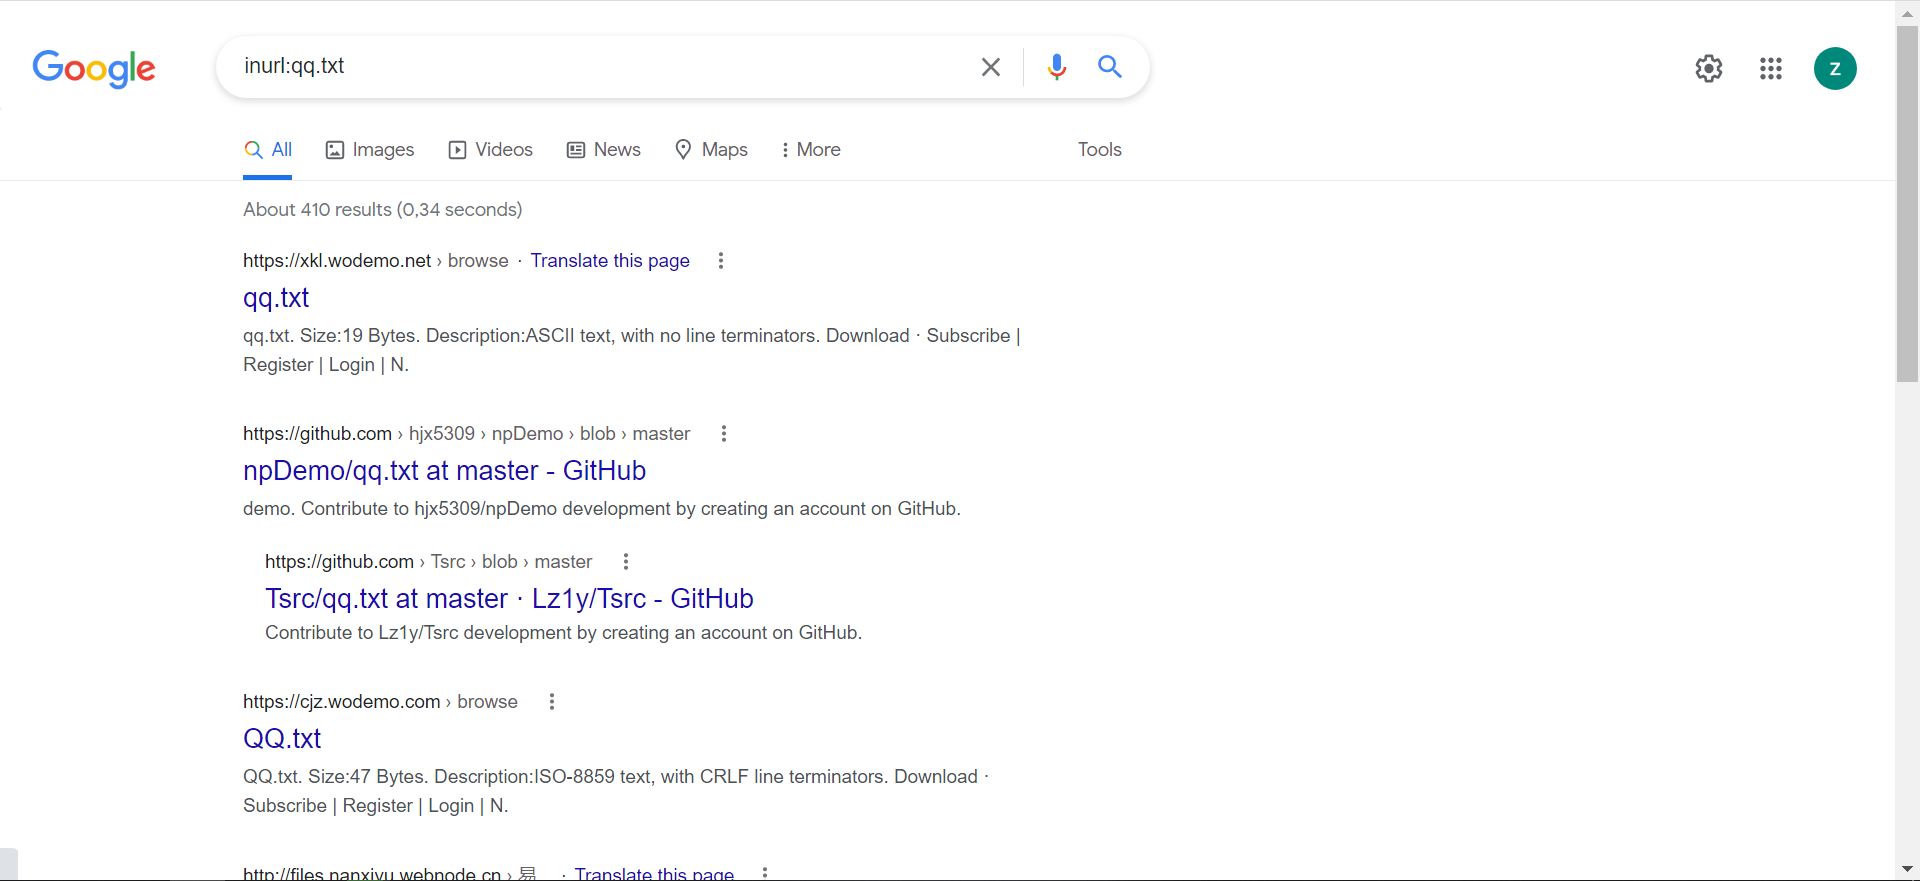Viewport: 1920px width, 881px height.
Task: Open options for npDemo GitHub result
Action: pos(723,434)
